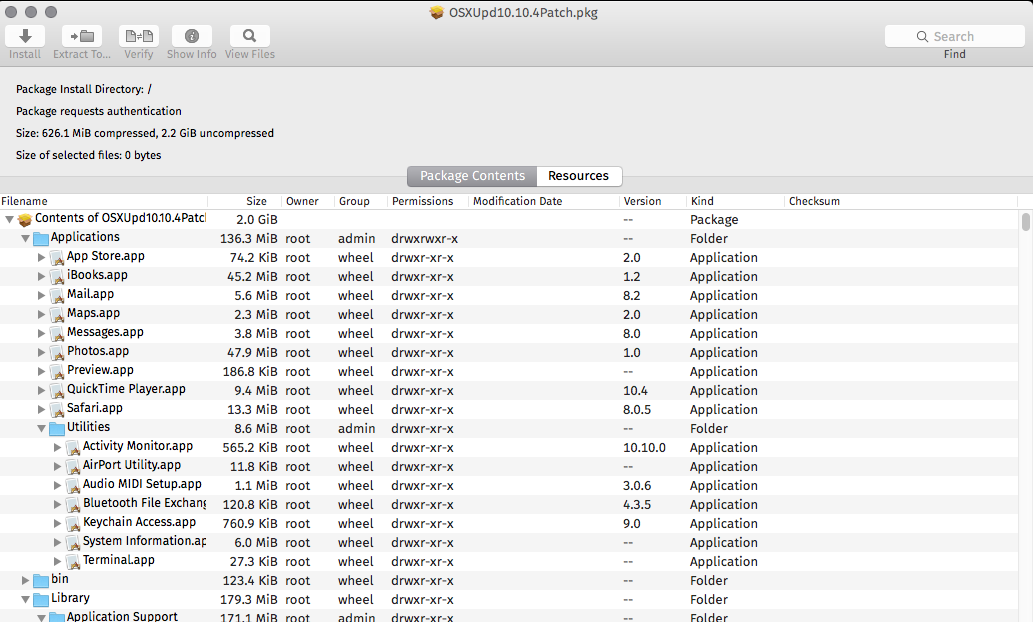This screenshot has height=622, width=1033.
Task: Collapse the Library folder
Action: coord(25,600)
